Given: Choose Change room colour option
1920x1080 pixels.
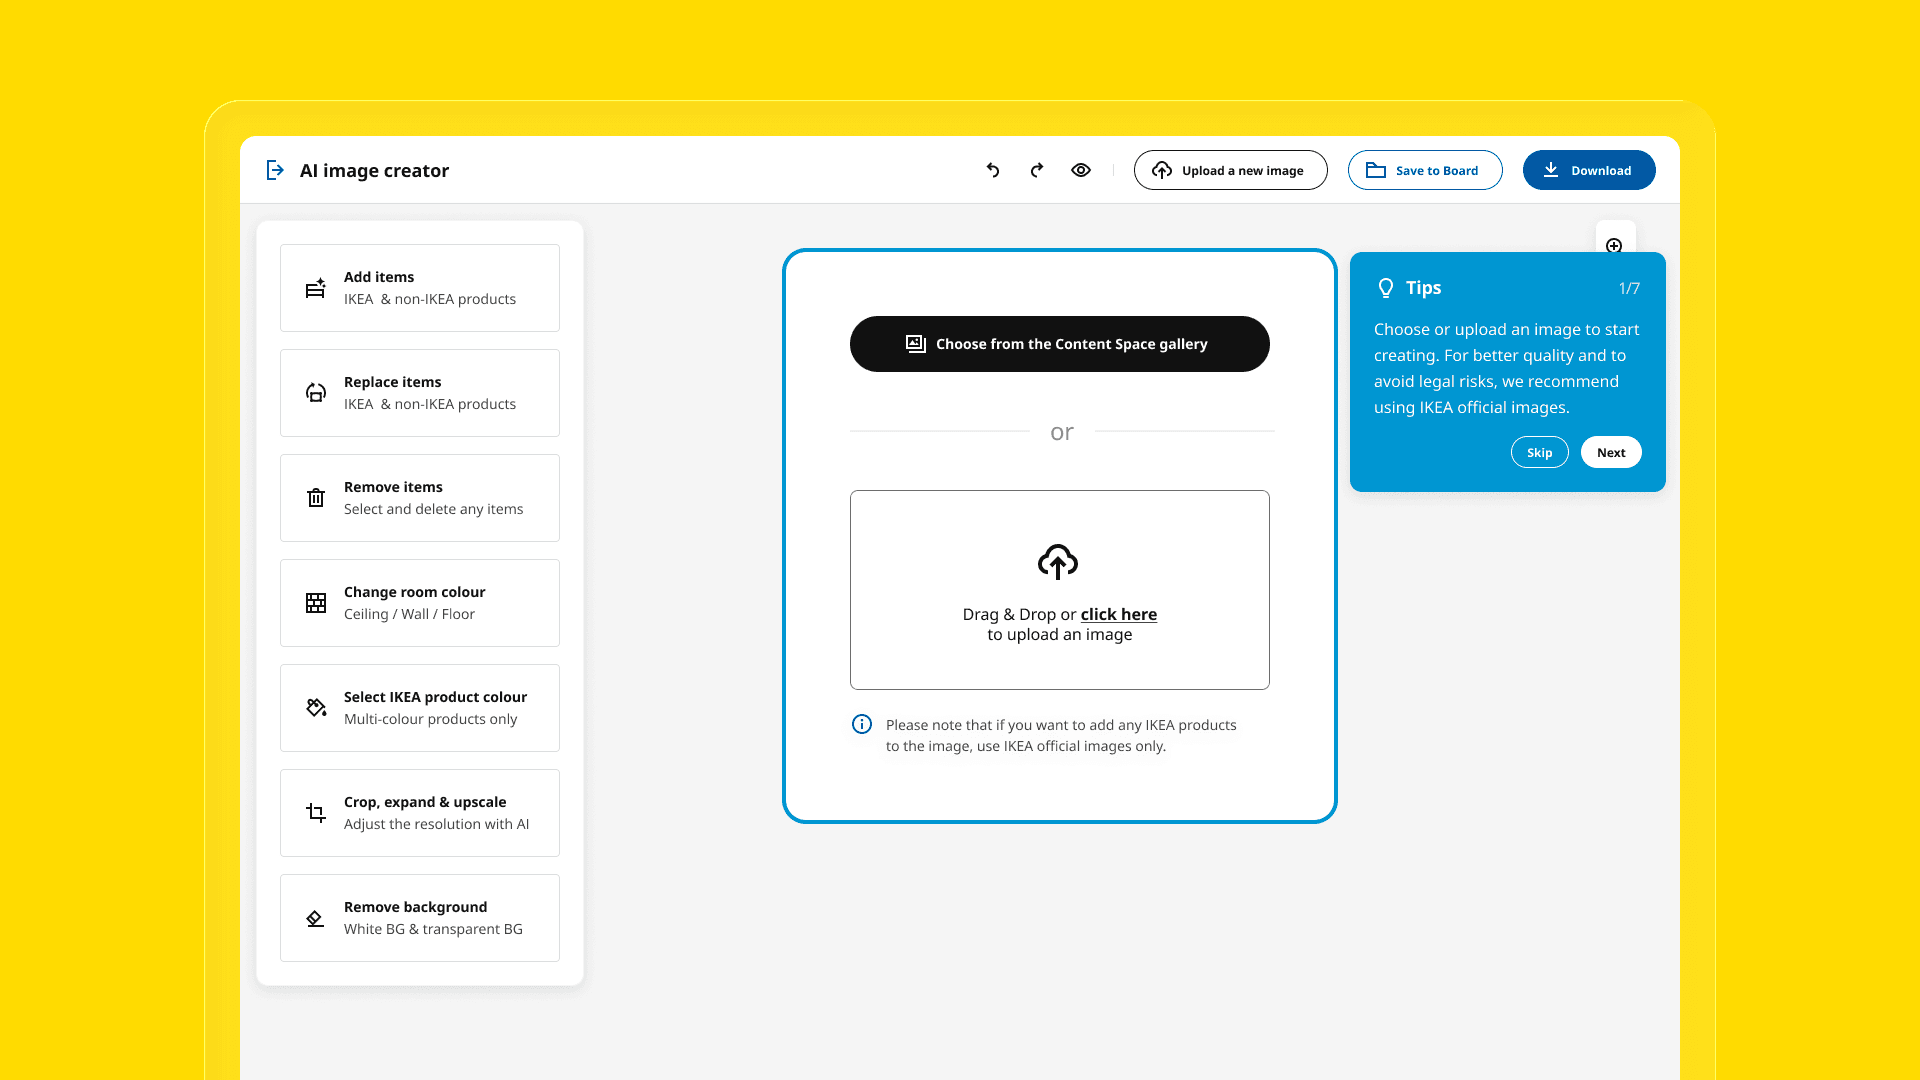Looking at the screenshot, I should pos(420,603).
